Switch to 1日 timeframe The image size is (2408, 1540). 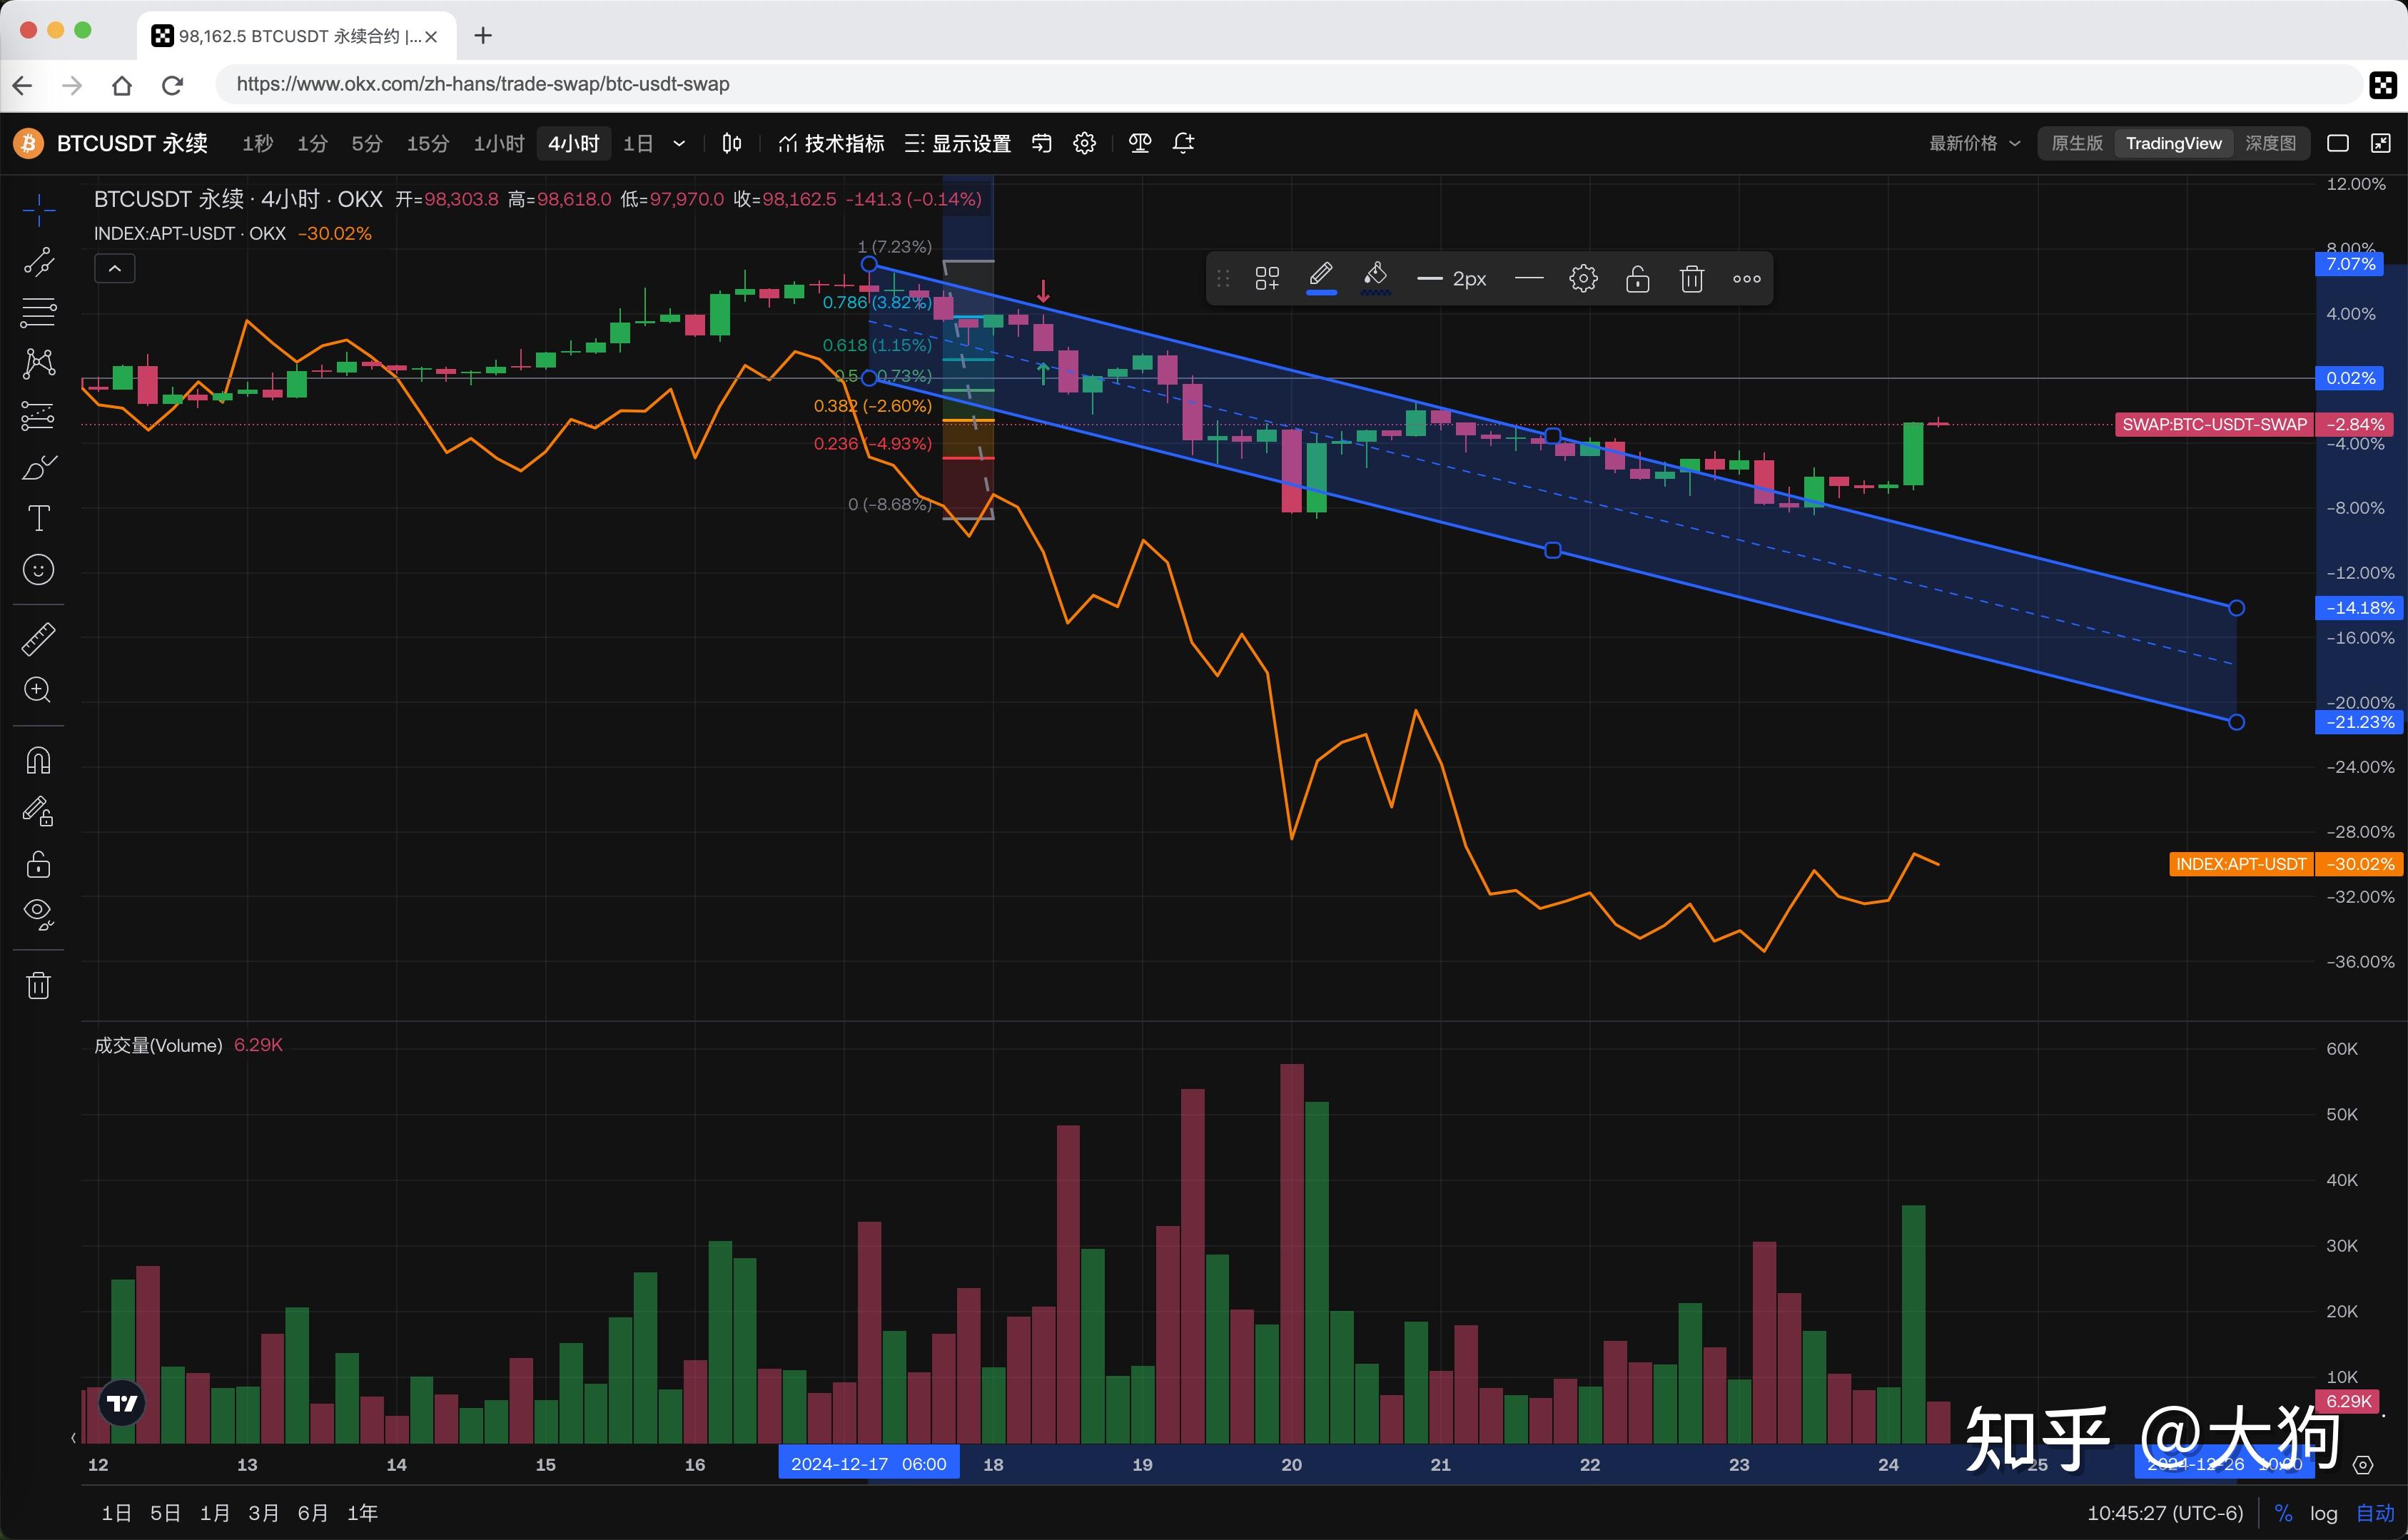tap(638, 143)
